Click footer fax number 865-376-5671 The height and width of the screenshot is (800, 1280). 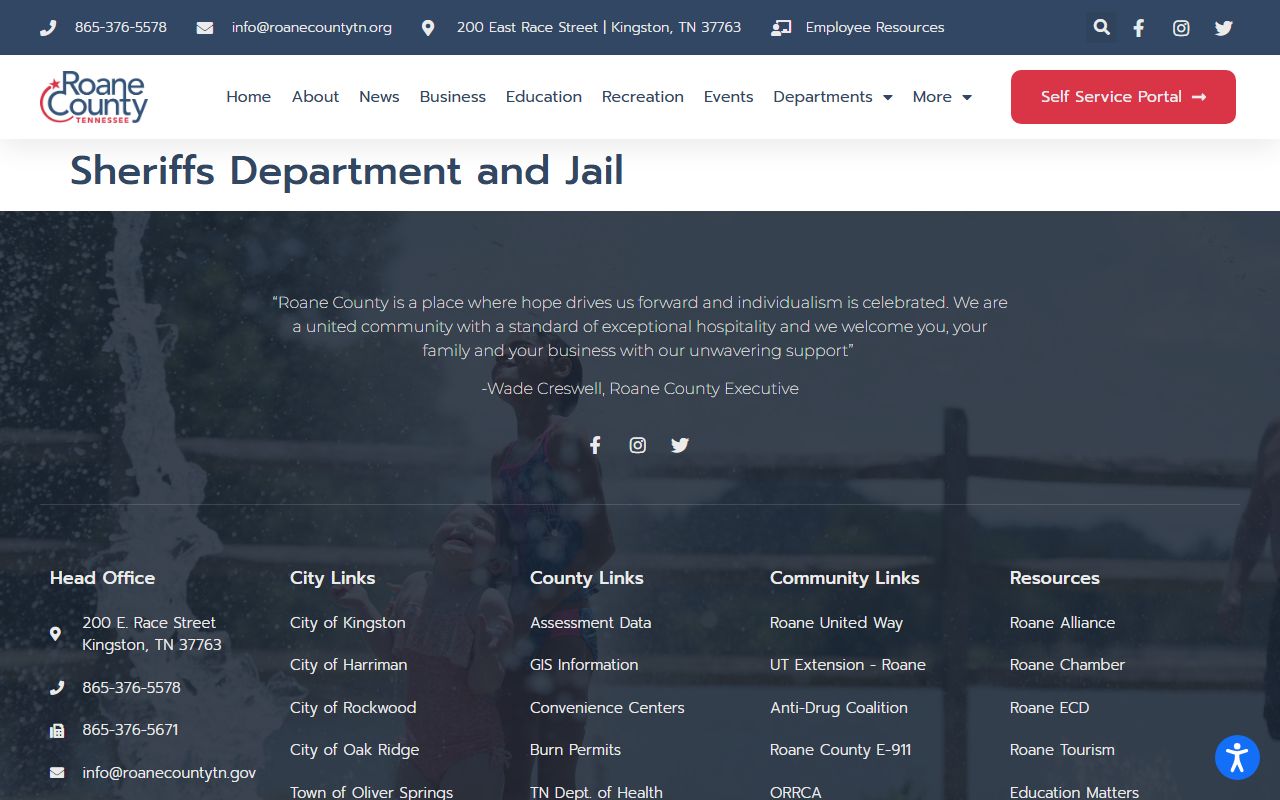click(130, 730)
